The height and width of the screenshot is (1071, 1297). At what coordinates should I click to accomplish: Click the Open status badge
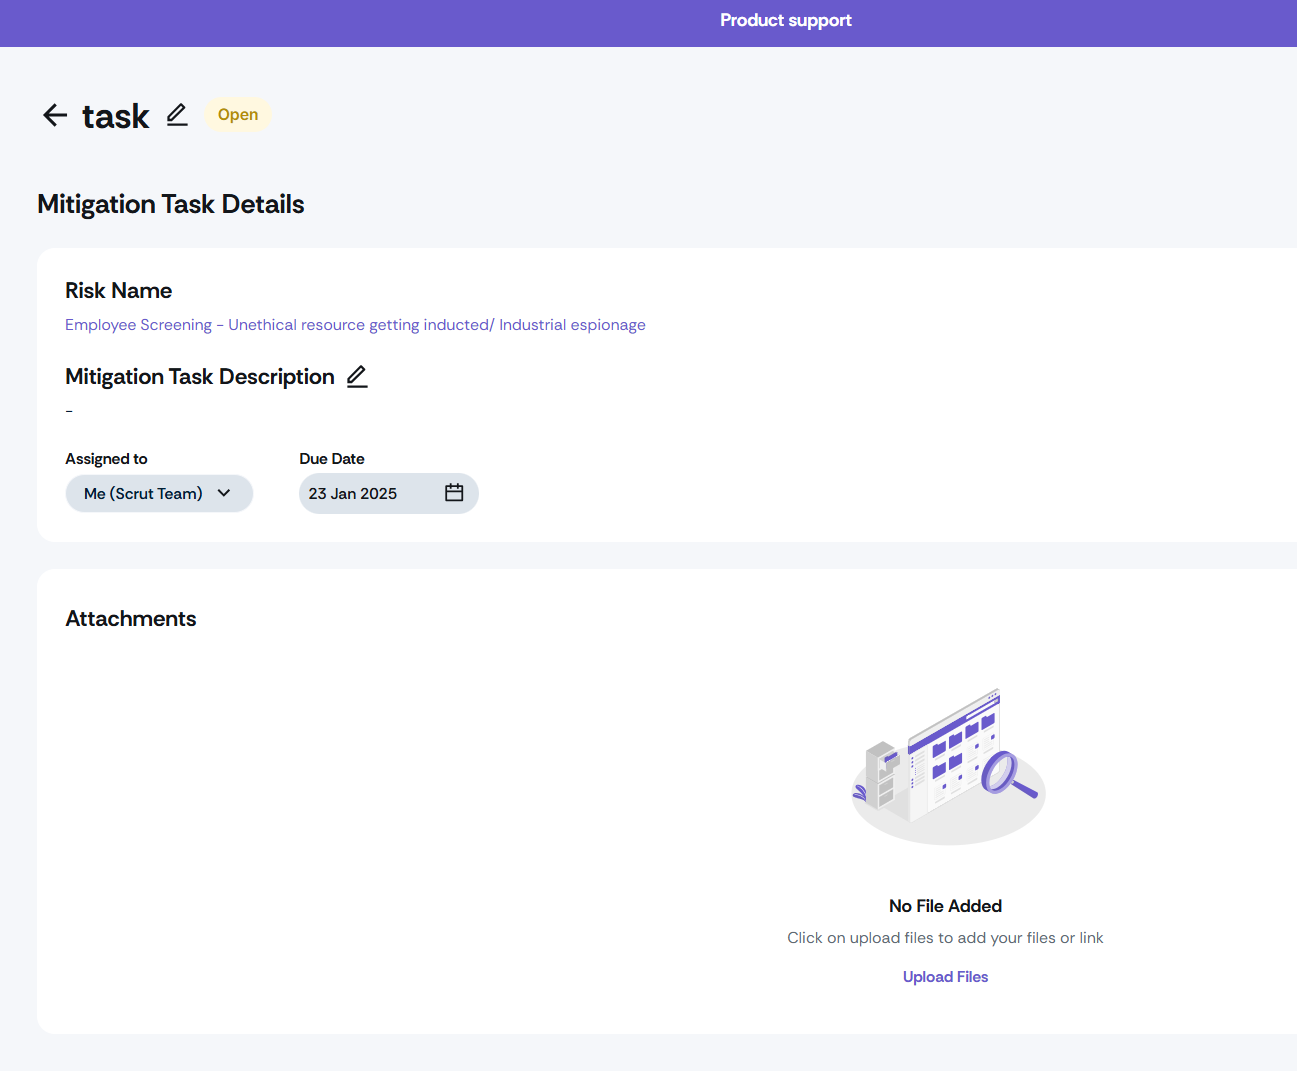click(238, 115)
